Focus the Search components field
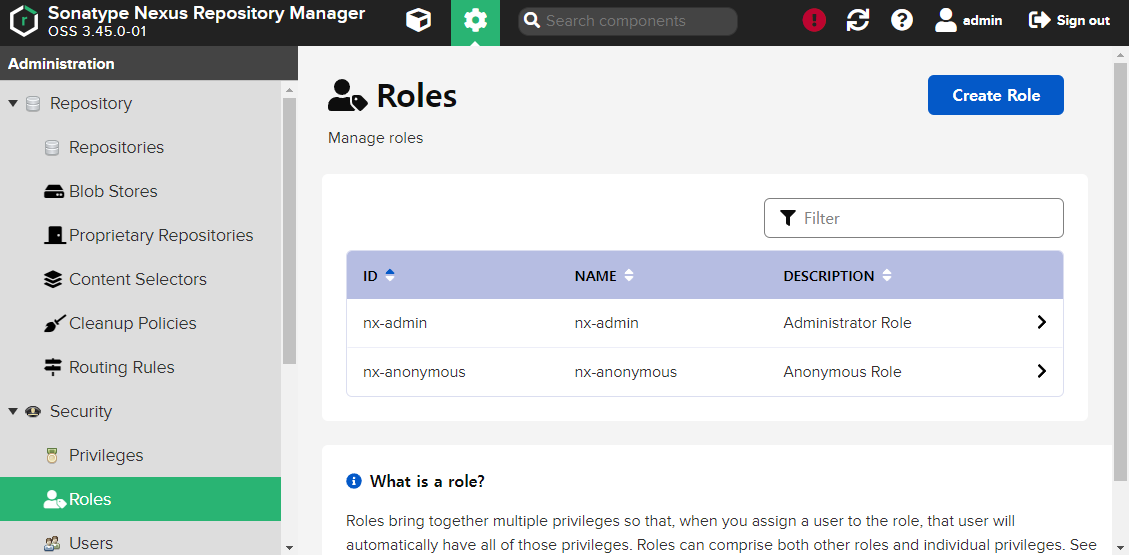The height and width of the screenshot is (555, 1129). click(628, 21)
